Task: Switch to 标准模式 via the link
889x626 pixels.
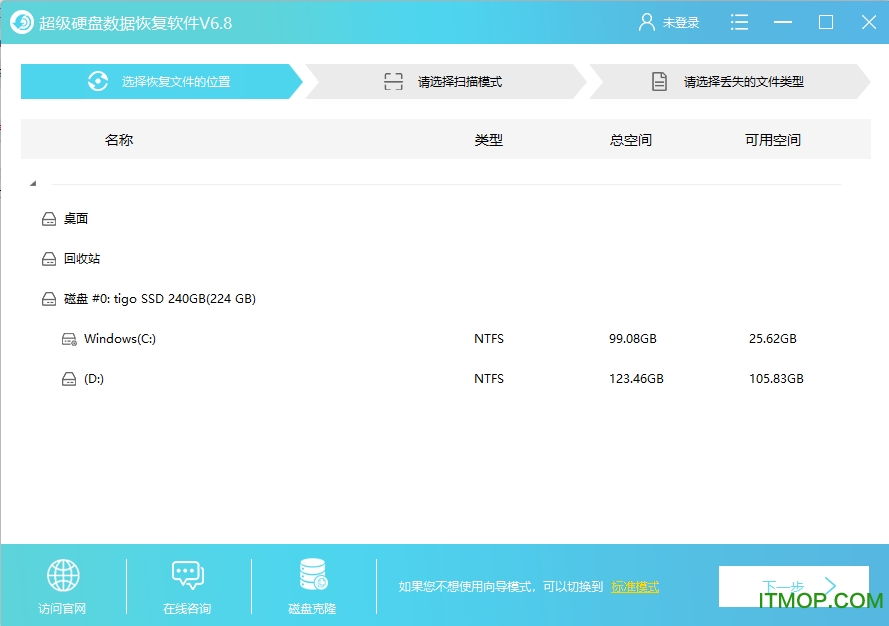Action: [x=634, y=587]
